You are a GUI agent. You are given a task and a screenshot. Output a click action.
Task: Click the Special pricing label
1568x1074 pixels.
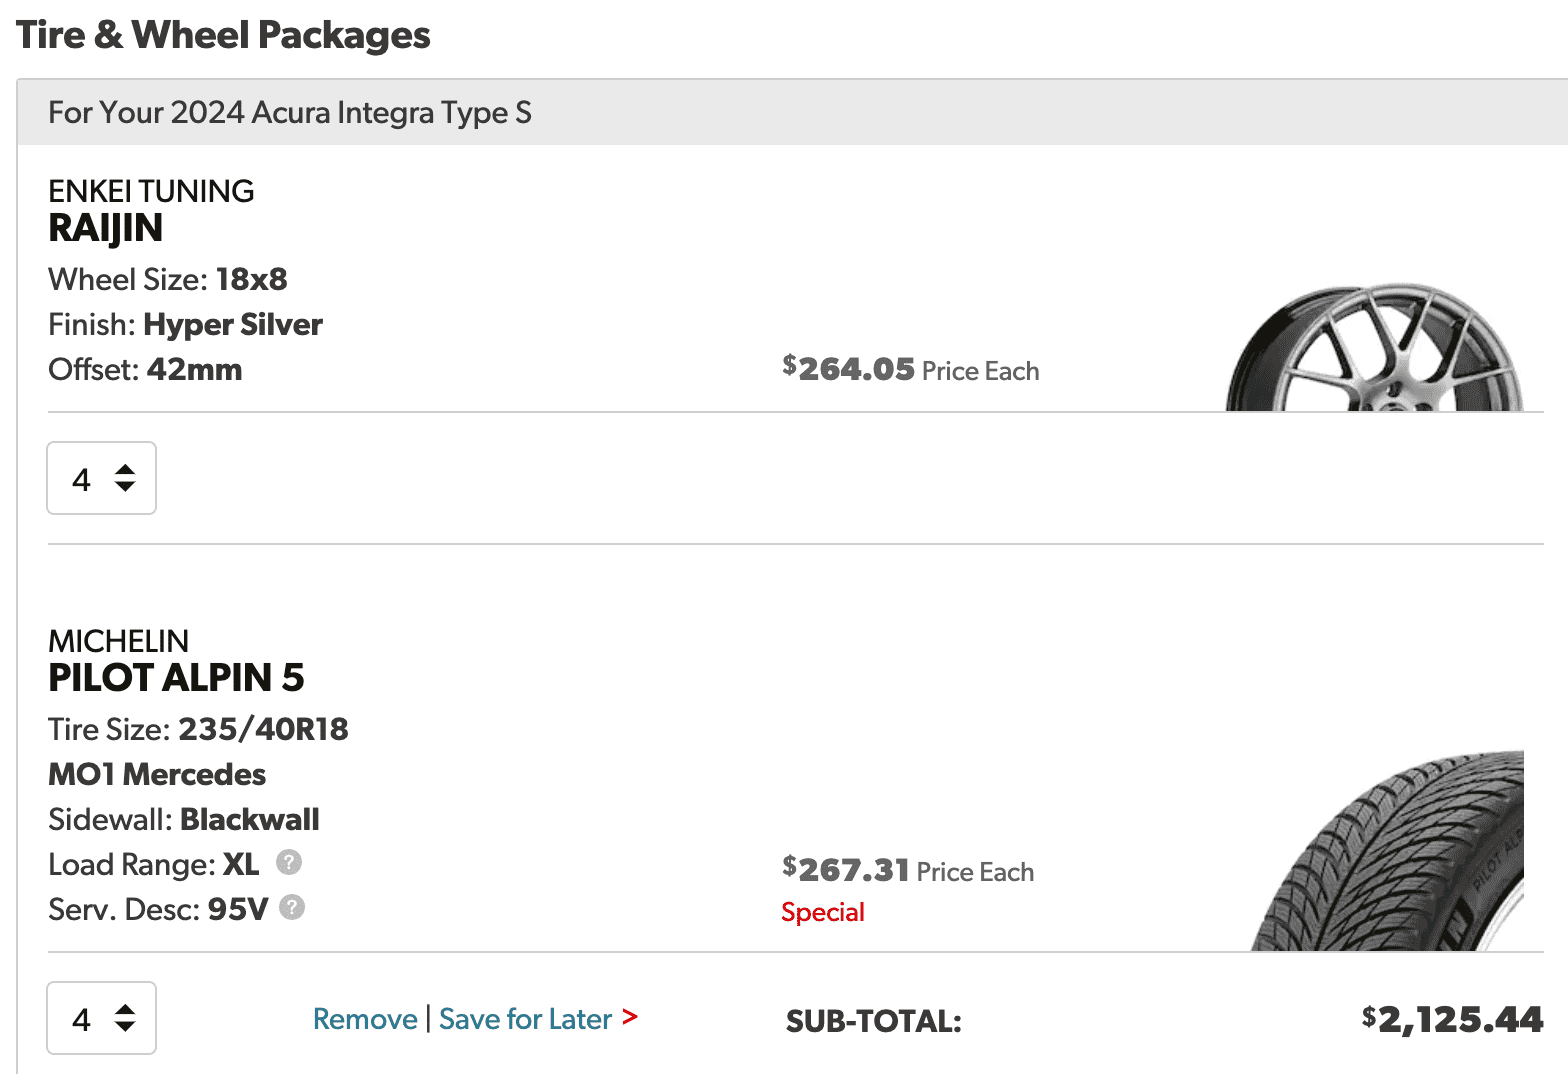822,911
